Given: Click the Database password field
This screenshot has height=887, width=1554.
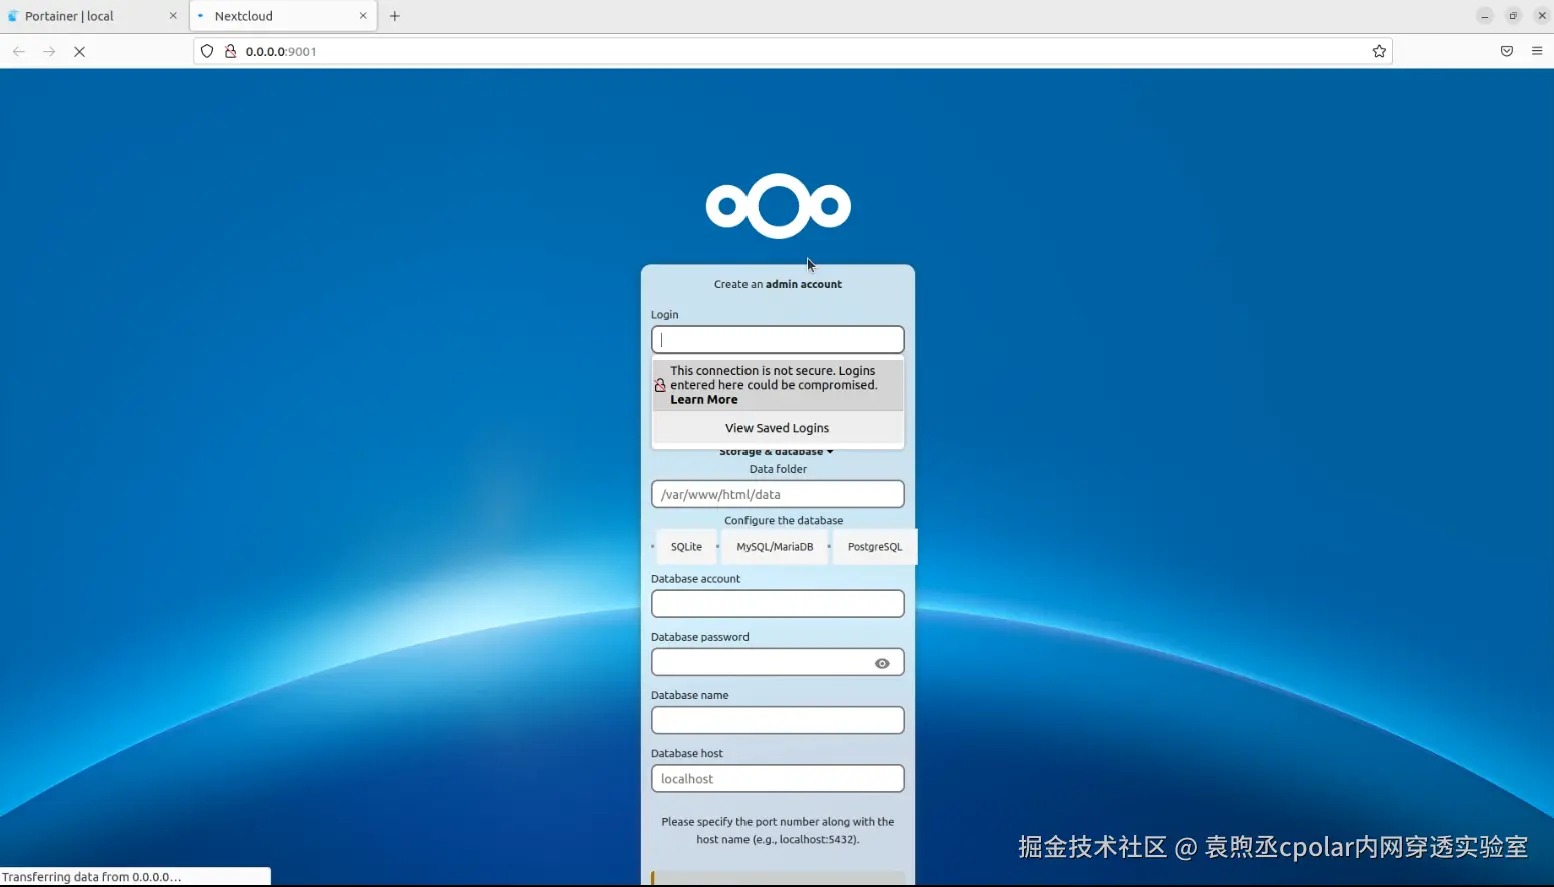Looking at the screenshot, I should (x=778, y=662).
